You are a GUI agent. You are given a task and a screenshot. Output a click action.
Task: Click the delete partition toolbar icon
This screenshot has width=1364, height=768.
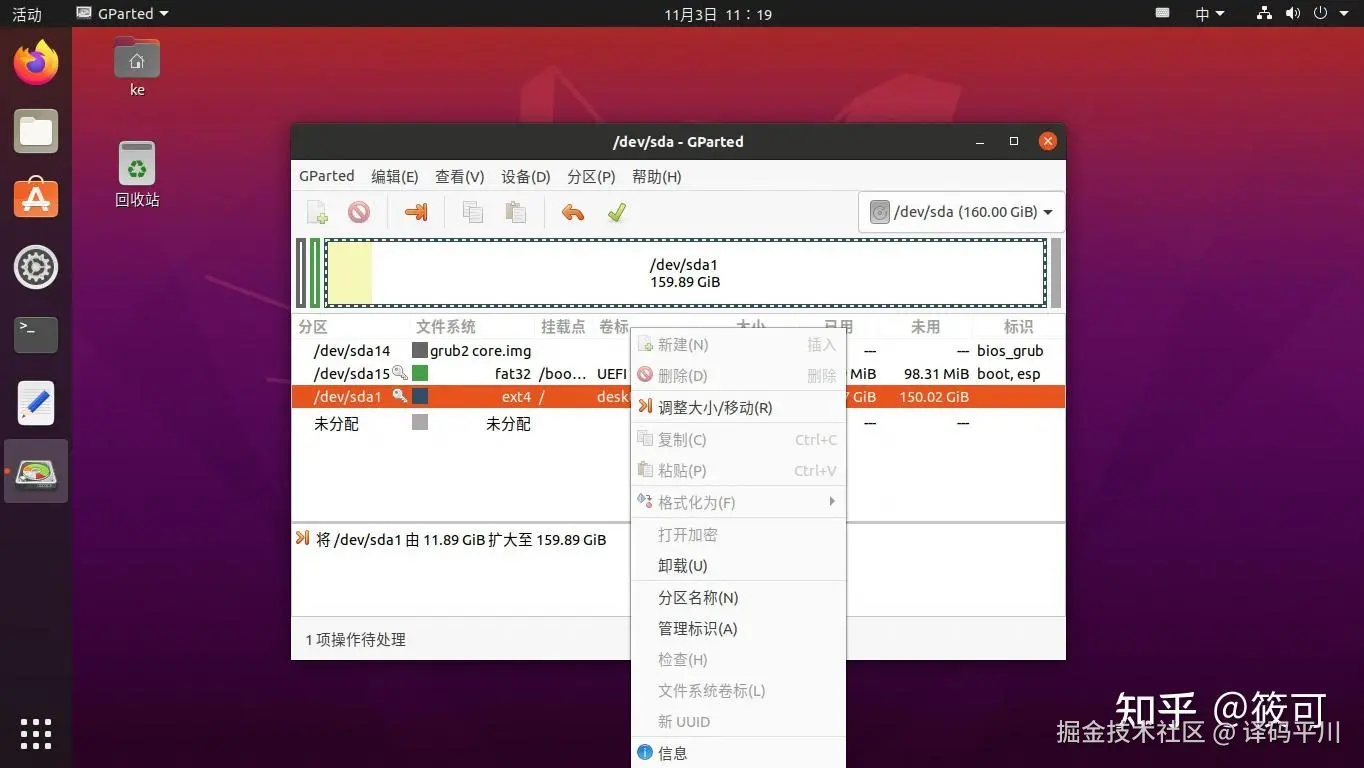pyautogui.click(x=359, y=212)
